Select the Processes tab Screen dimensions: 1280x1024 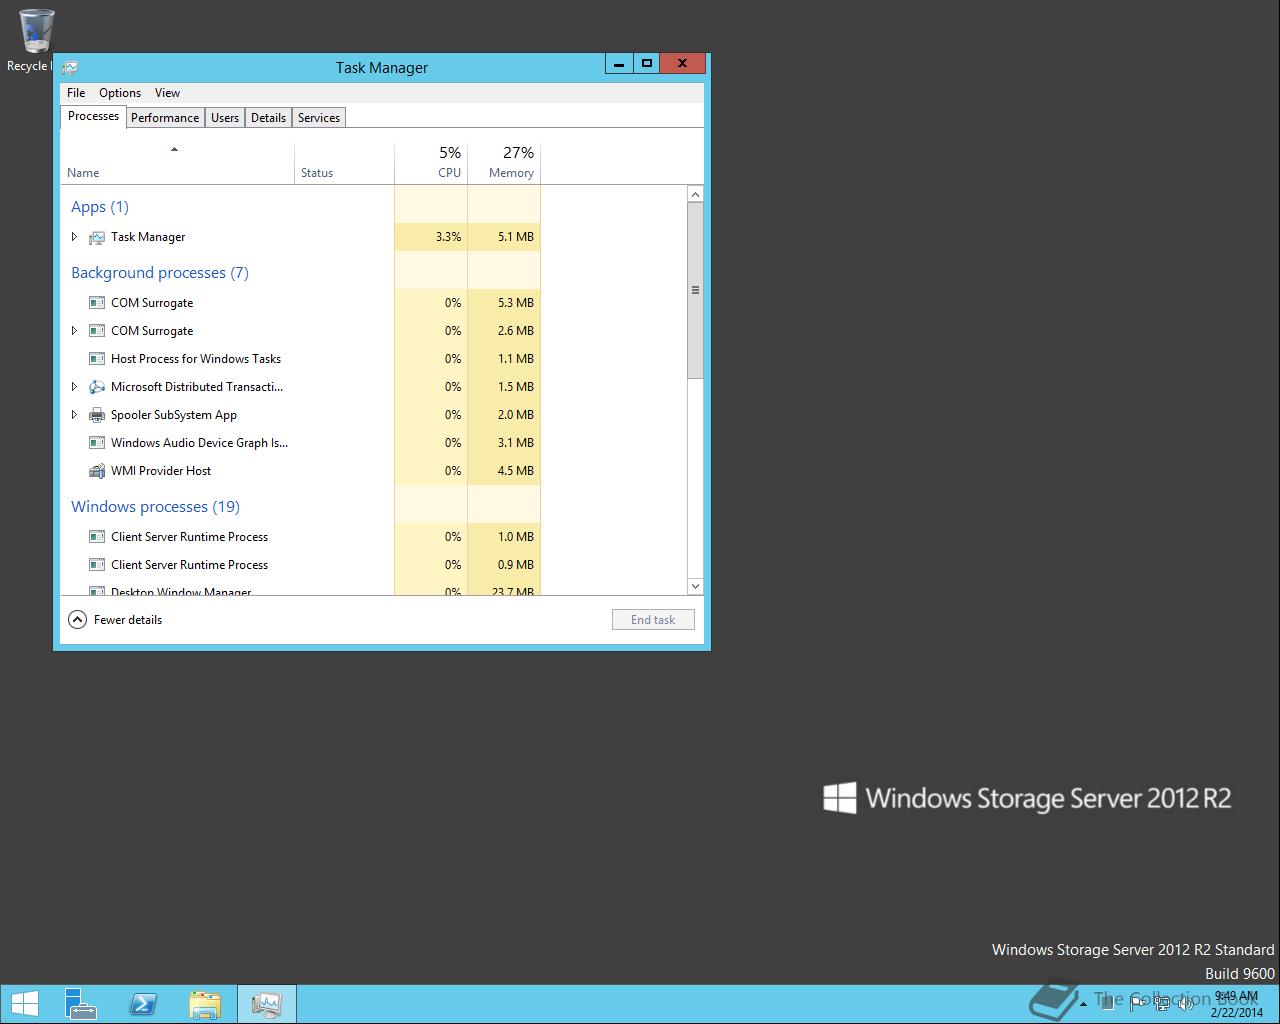tap(93, 116)
